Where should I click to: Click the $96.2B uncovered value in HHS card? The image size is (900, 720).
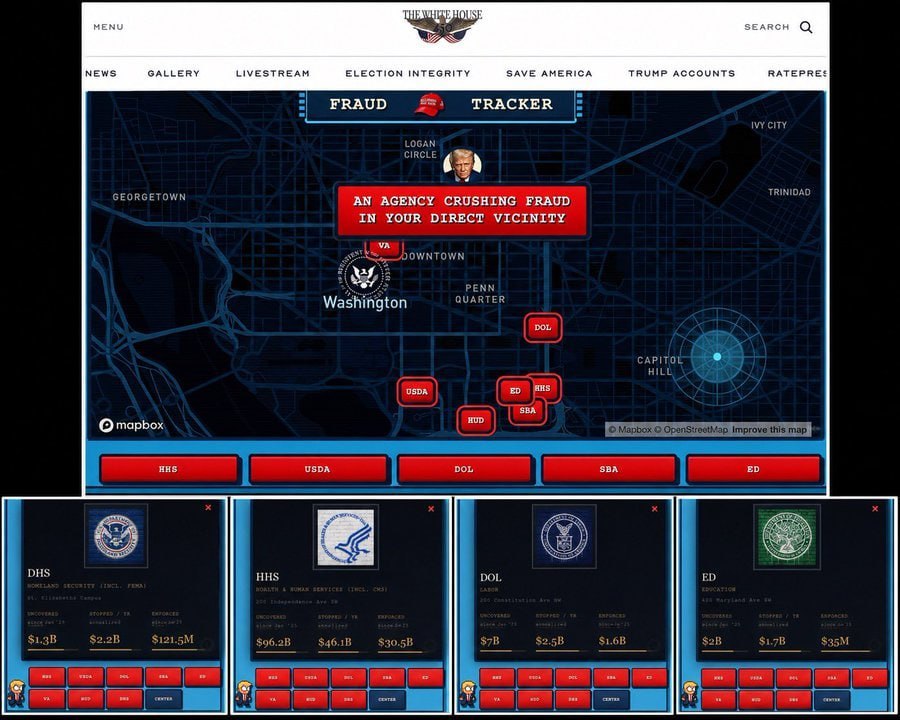click(273, 642)
